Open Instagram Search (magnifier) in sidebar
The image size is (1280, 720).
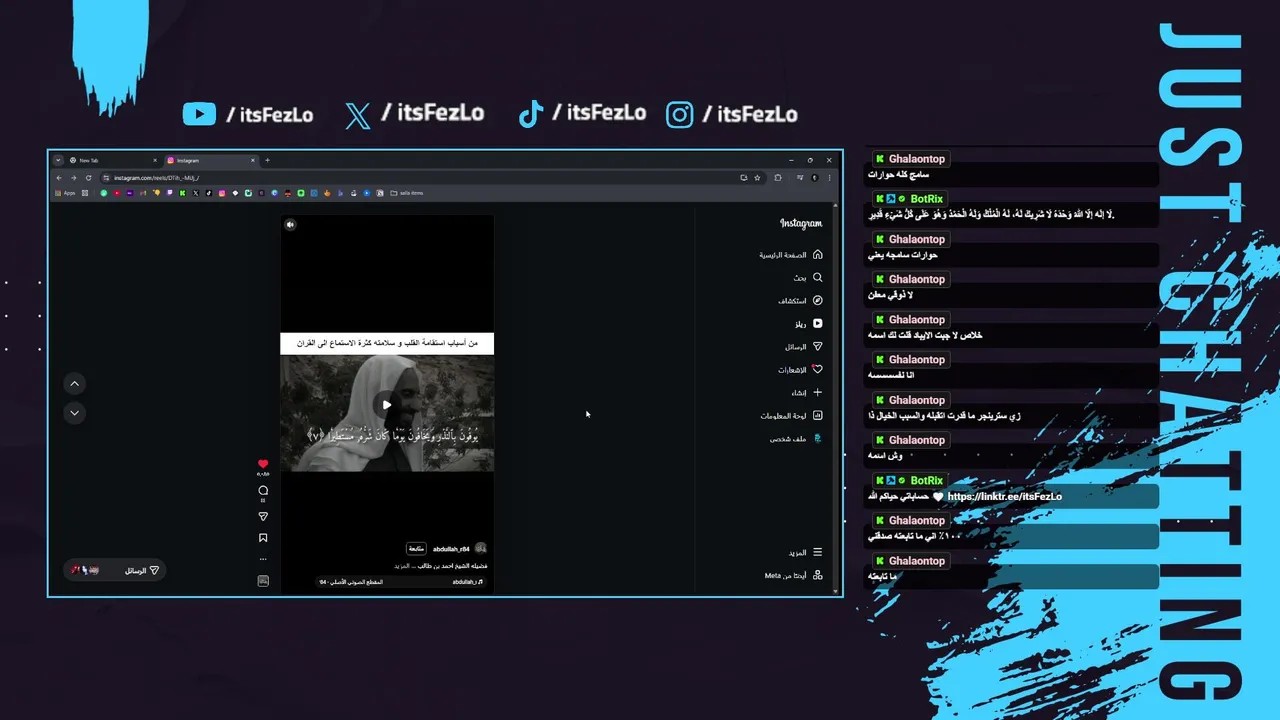tap(817, 278)
